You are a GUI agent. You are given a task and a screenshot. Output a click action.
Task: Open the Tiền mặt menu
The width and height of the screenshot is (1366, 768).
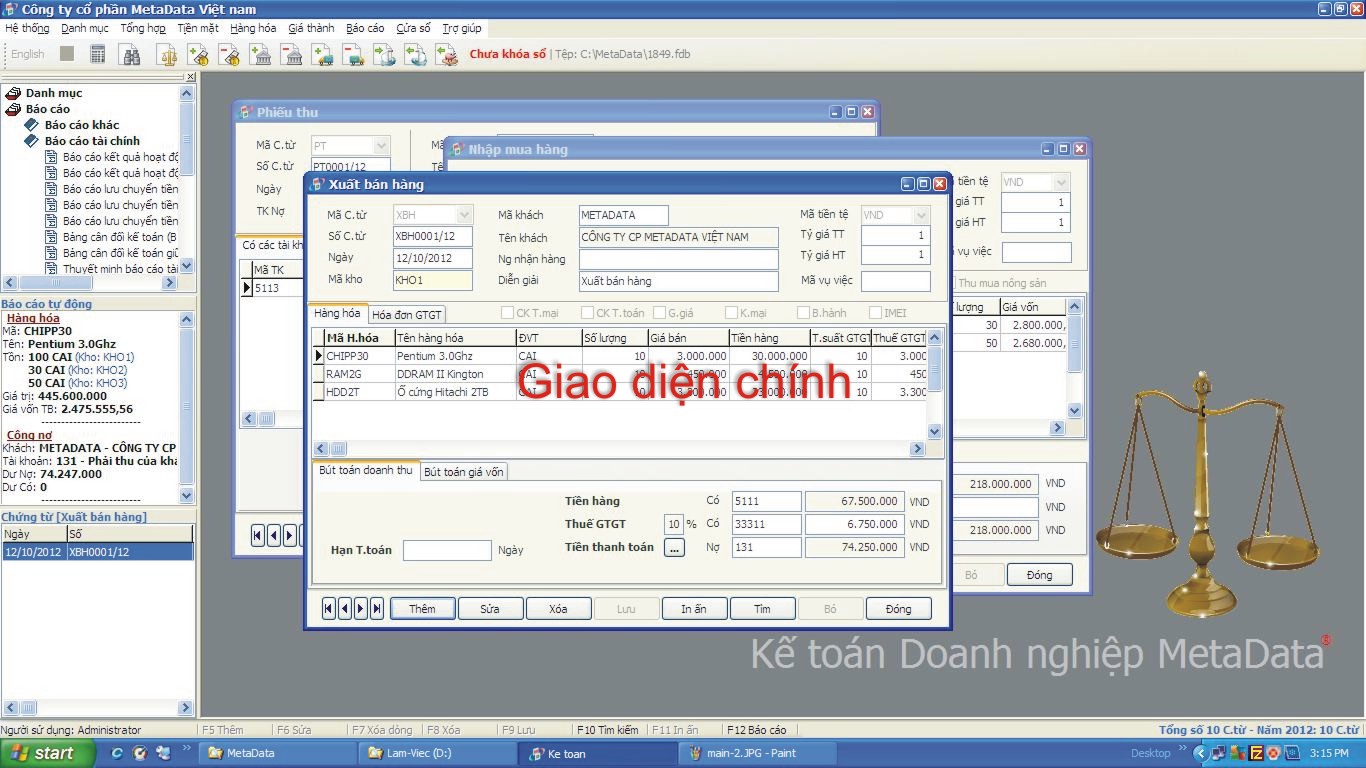click(x=198, y=28)
